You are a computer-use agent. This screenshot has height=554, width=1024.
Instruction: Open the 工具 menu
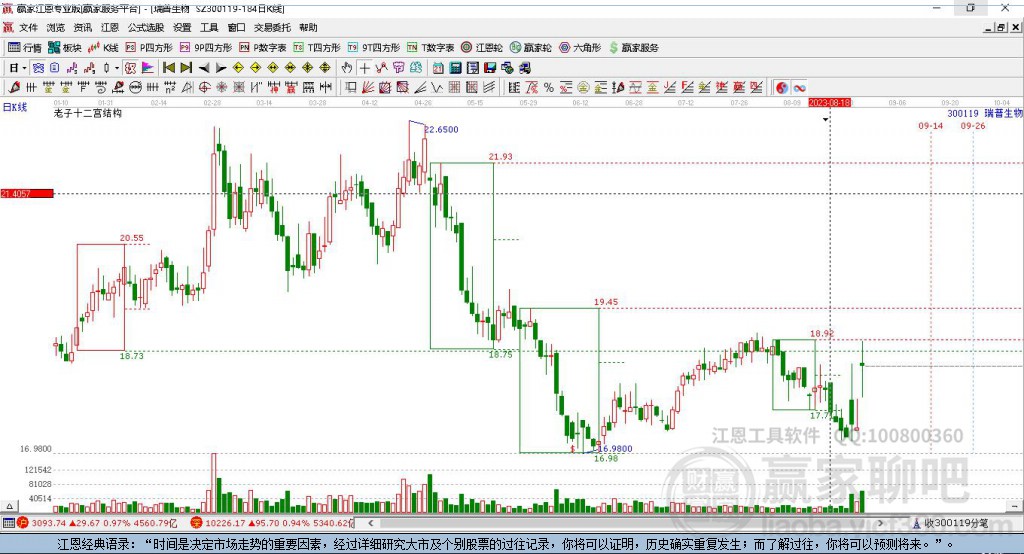(209, 27)
